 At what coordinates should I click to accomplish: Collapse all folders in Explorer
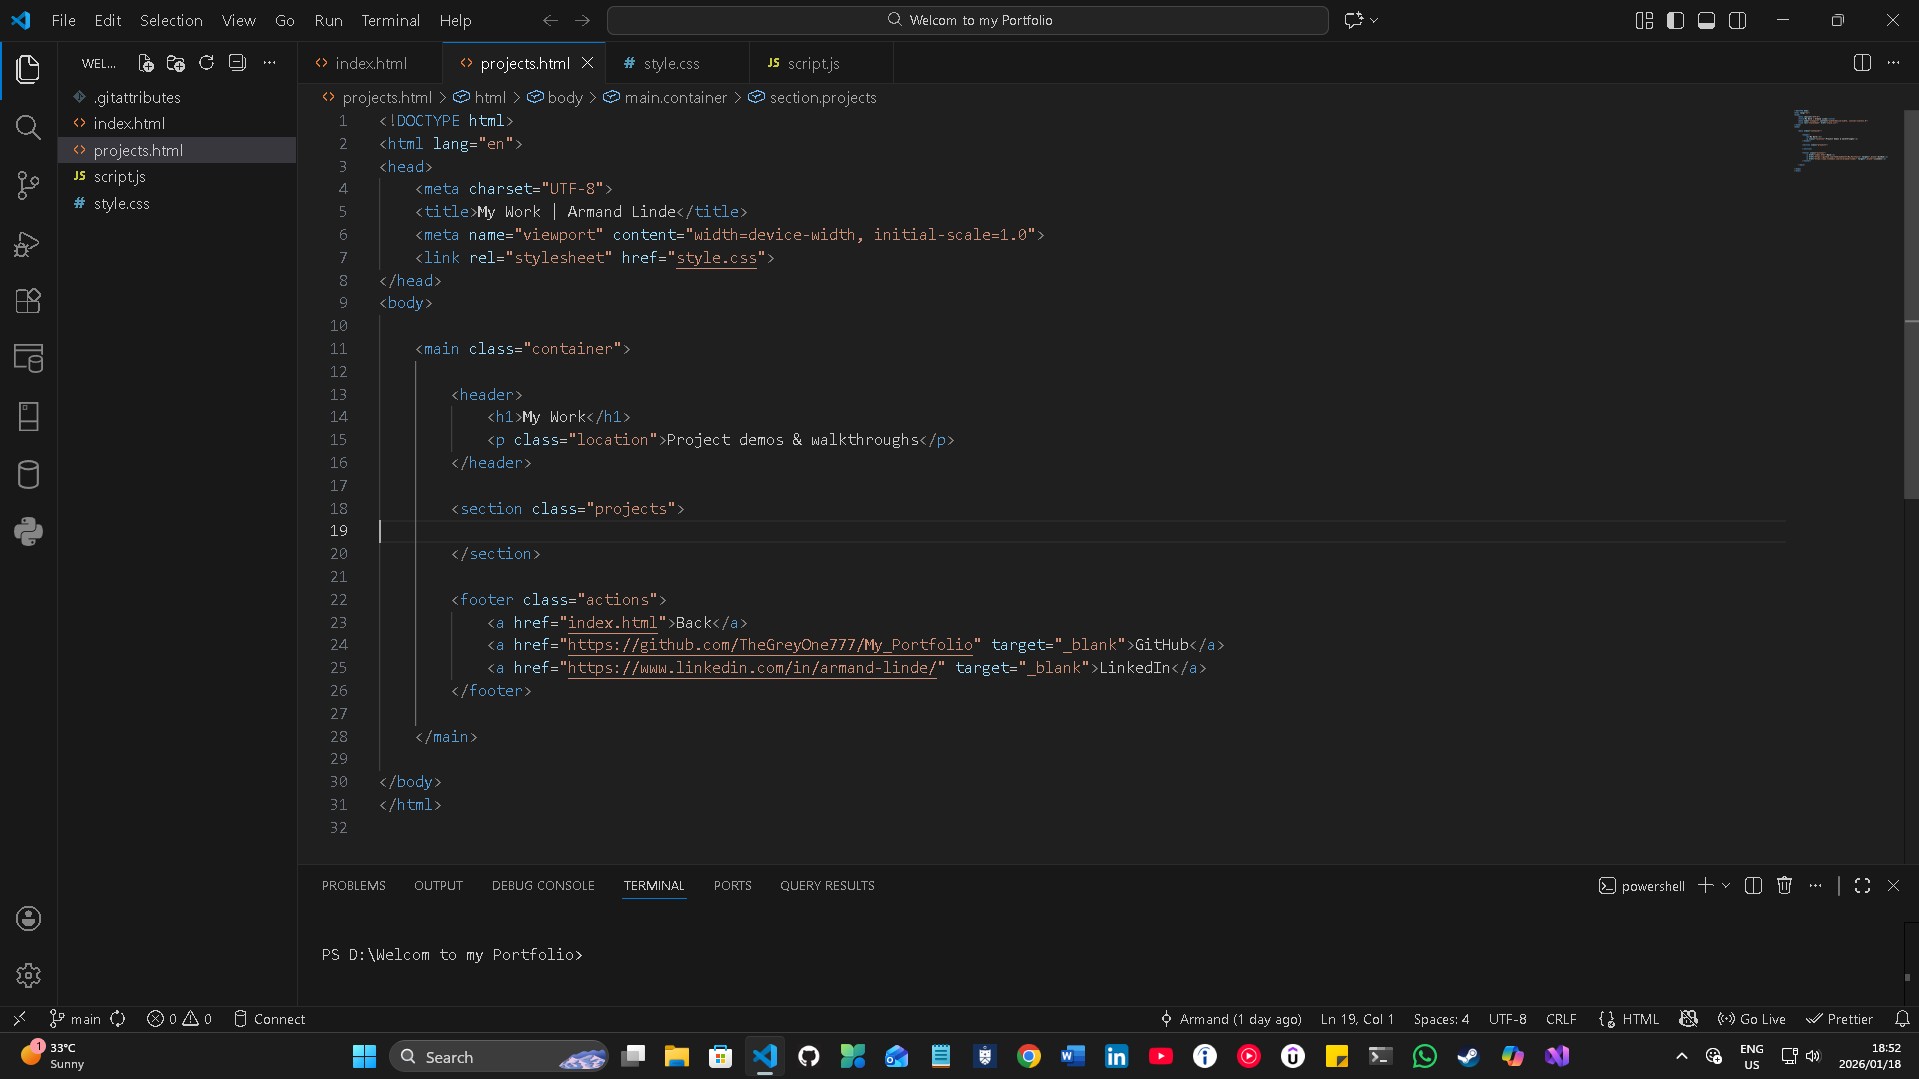(x=237, y=62)
